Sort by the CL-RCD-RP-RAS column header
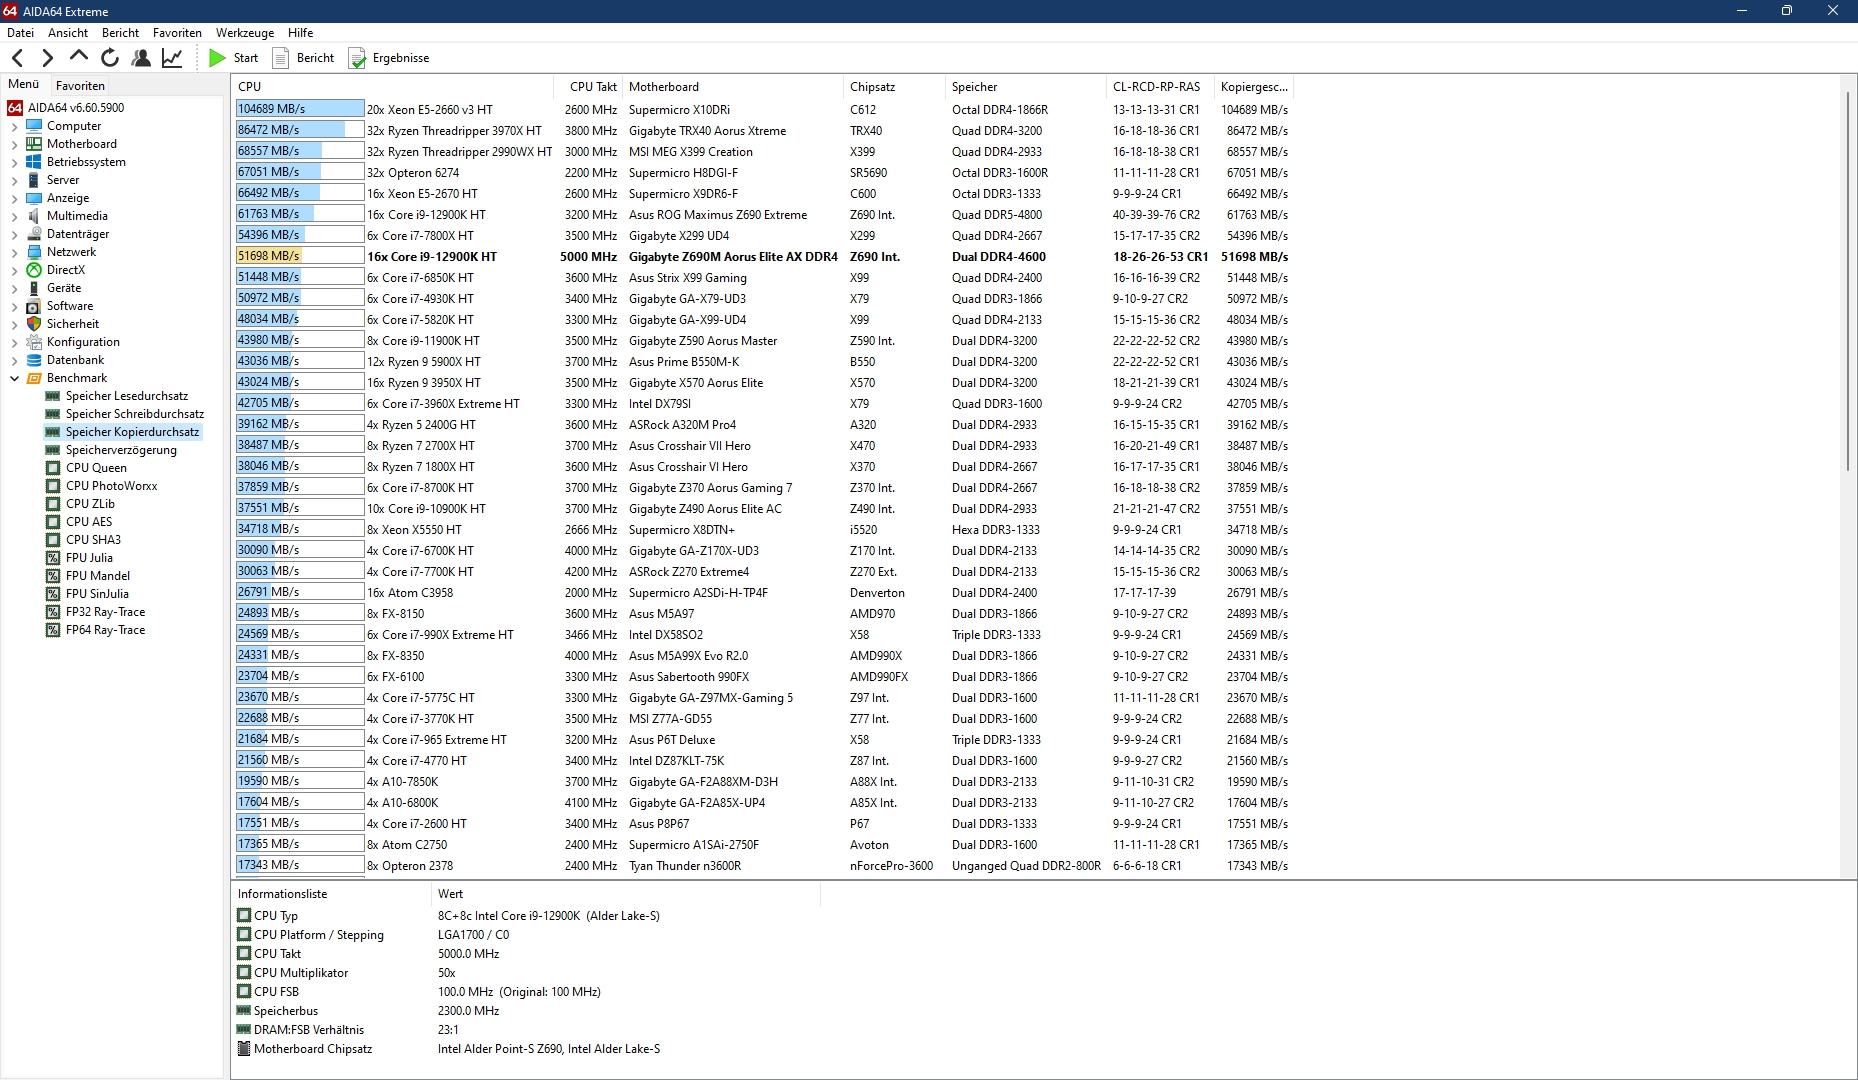The image size is (1858, 1080). [x=1161, y=87]
